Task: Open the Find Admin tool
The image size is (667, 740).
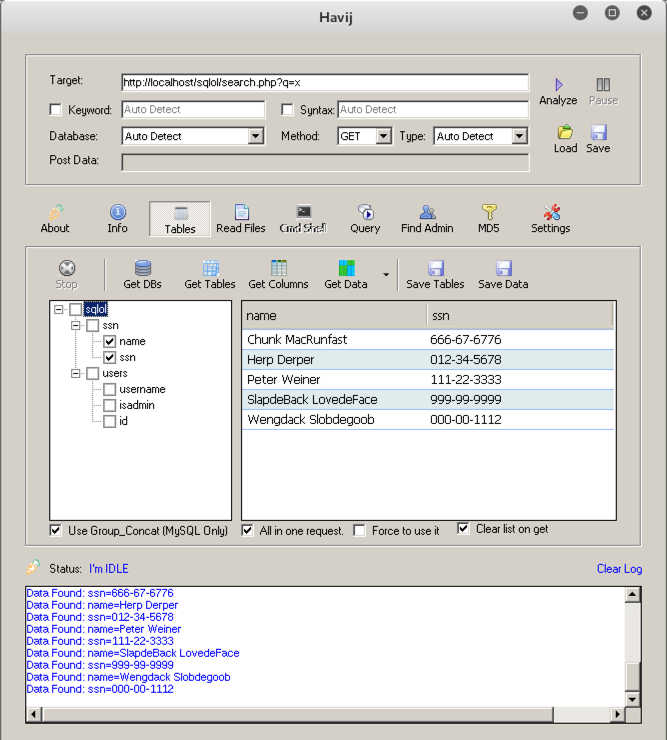Action: (x=427, y=212)
